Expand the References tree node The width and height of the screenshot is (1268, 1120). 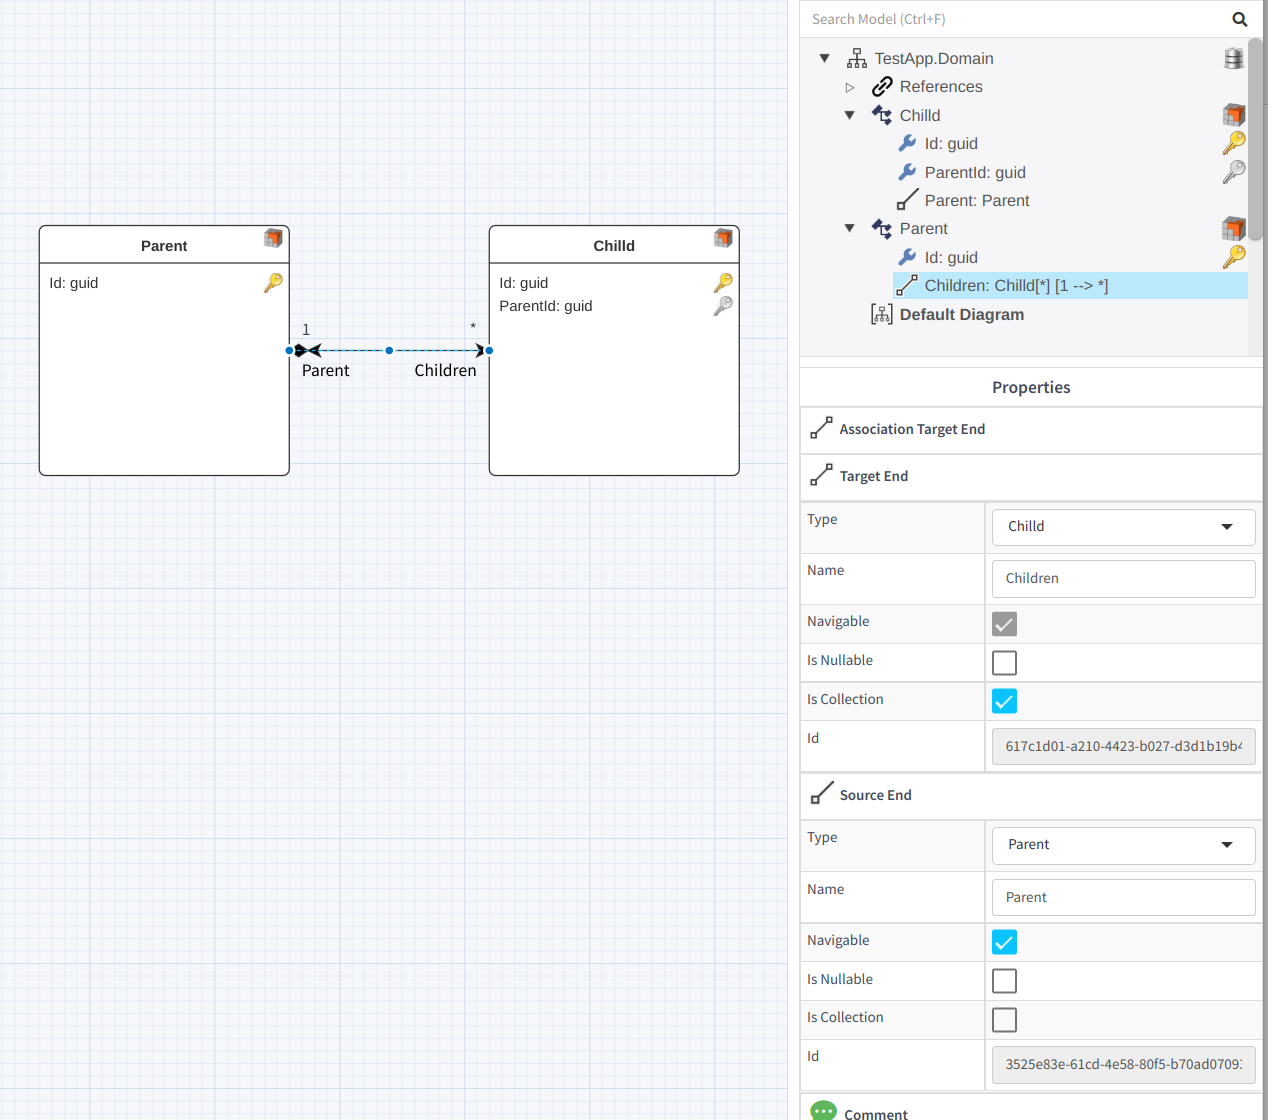coord(850,87)
